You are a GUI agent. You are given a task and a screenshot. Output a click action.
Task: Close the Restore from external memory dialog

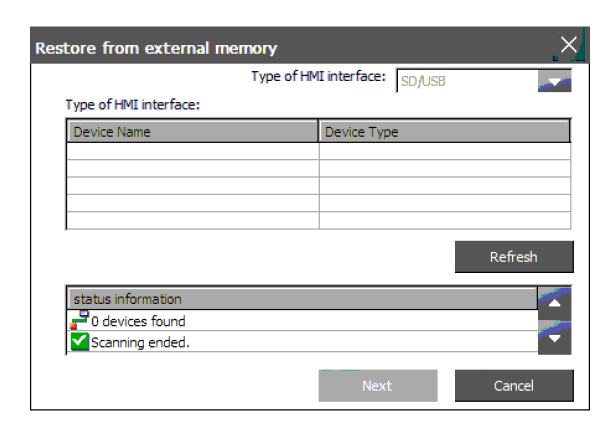pyautogui.click(x=568, y=45)
